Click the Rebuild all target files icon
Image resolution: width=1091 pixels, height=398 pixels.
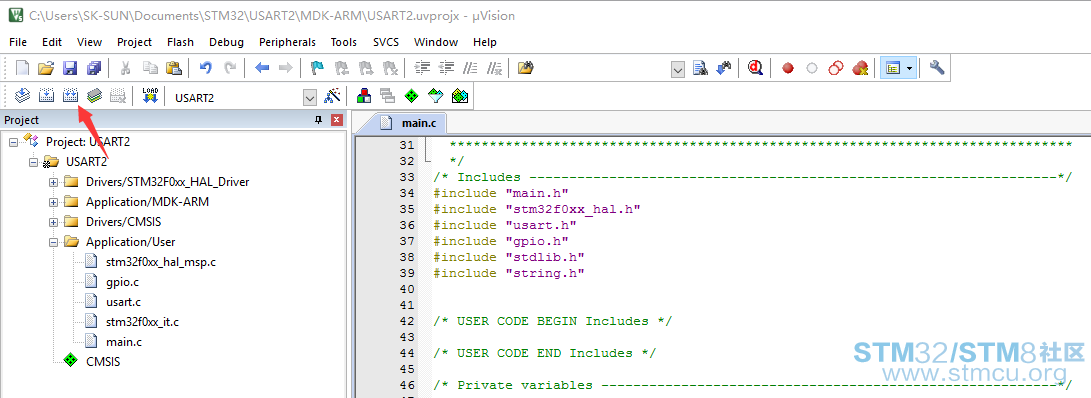pyautogui.click(x=70, y=95)
